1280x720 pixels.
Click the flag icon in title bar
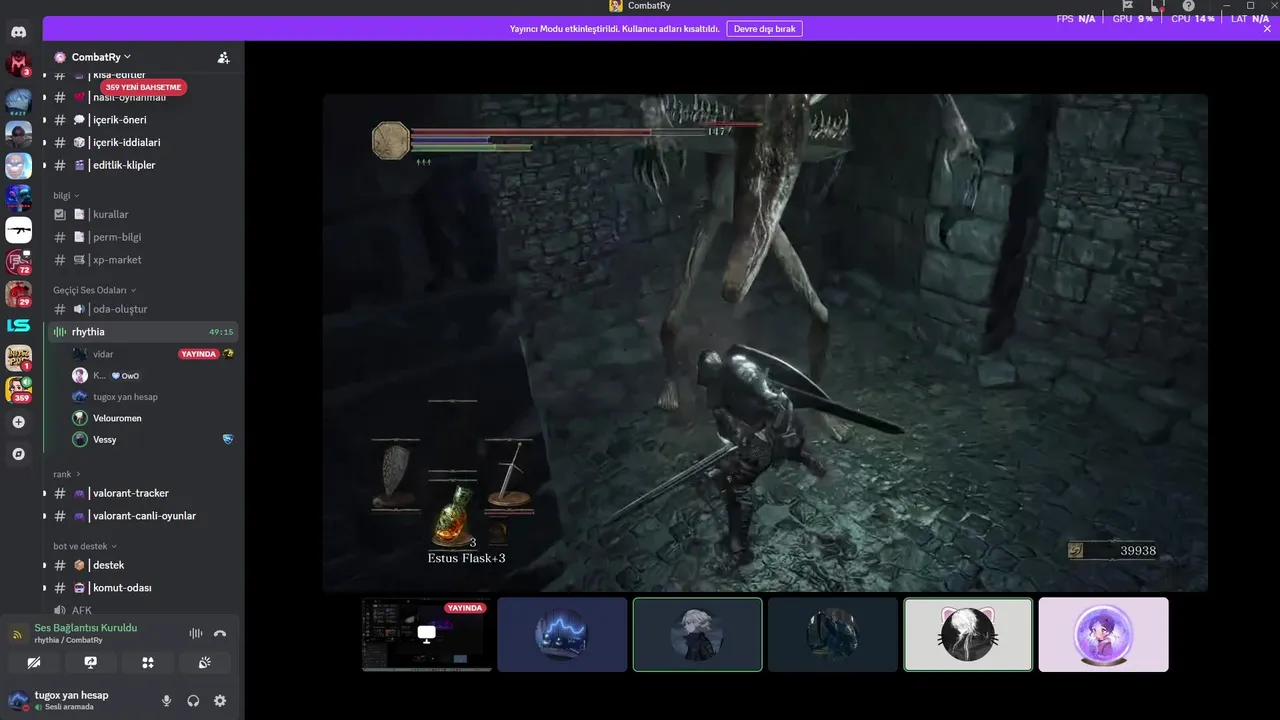(1127, 6)
